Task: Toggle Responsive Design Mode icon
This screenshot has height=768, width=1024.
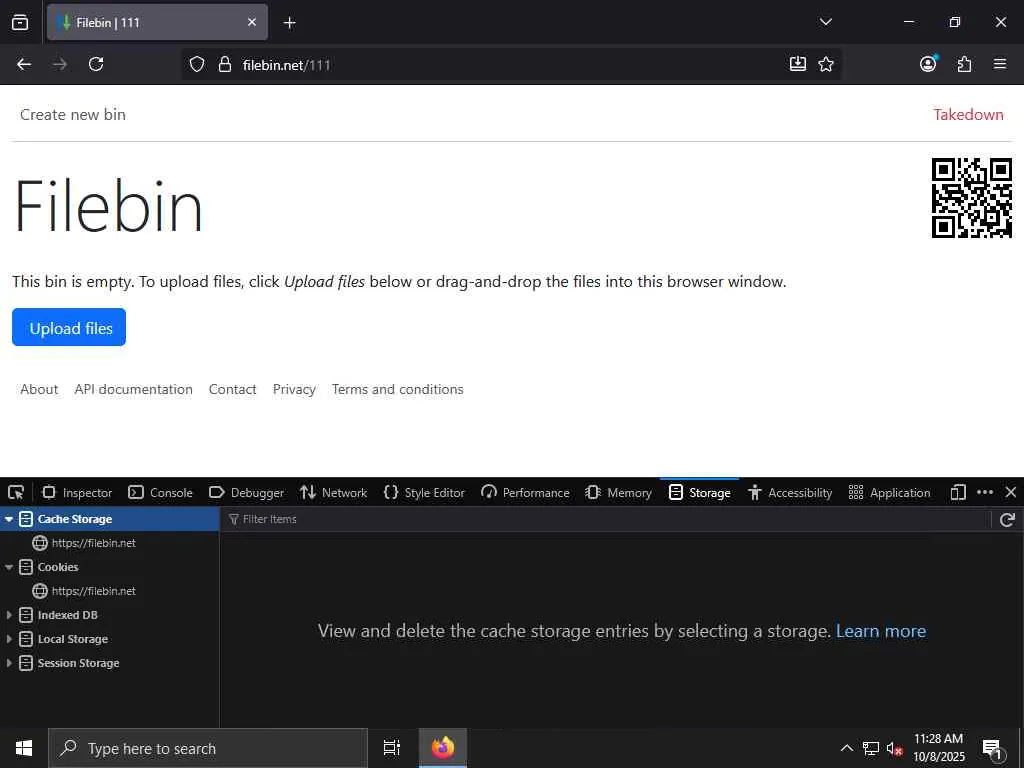Action: coord(958,492)
